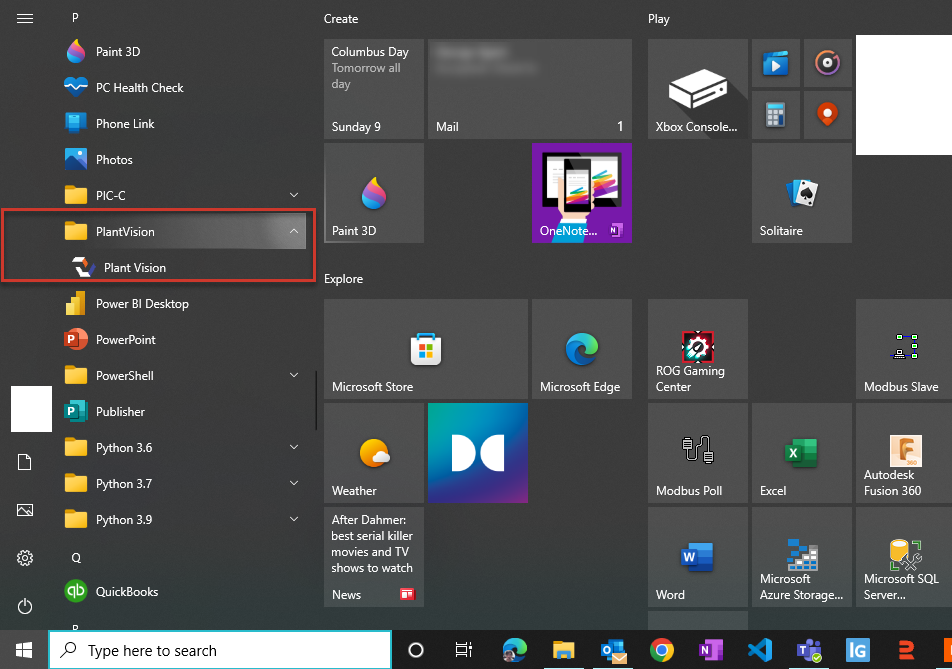
Task: Launch Plant Vision from the expanded folder
Action: point(135,267)
